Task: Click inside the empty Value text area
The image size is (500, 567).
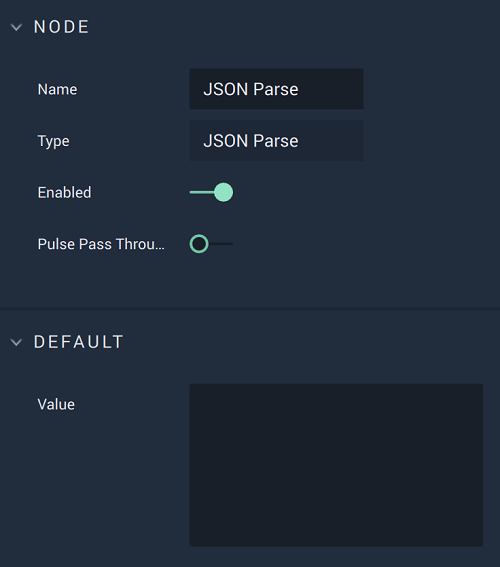Action: pos(336,465)
